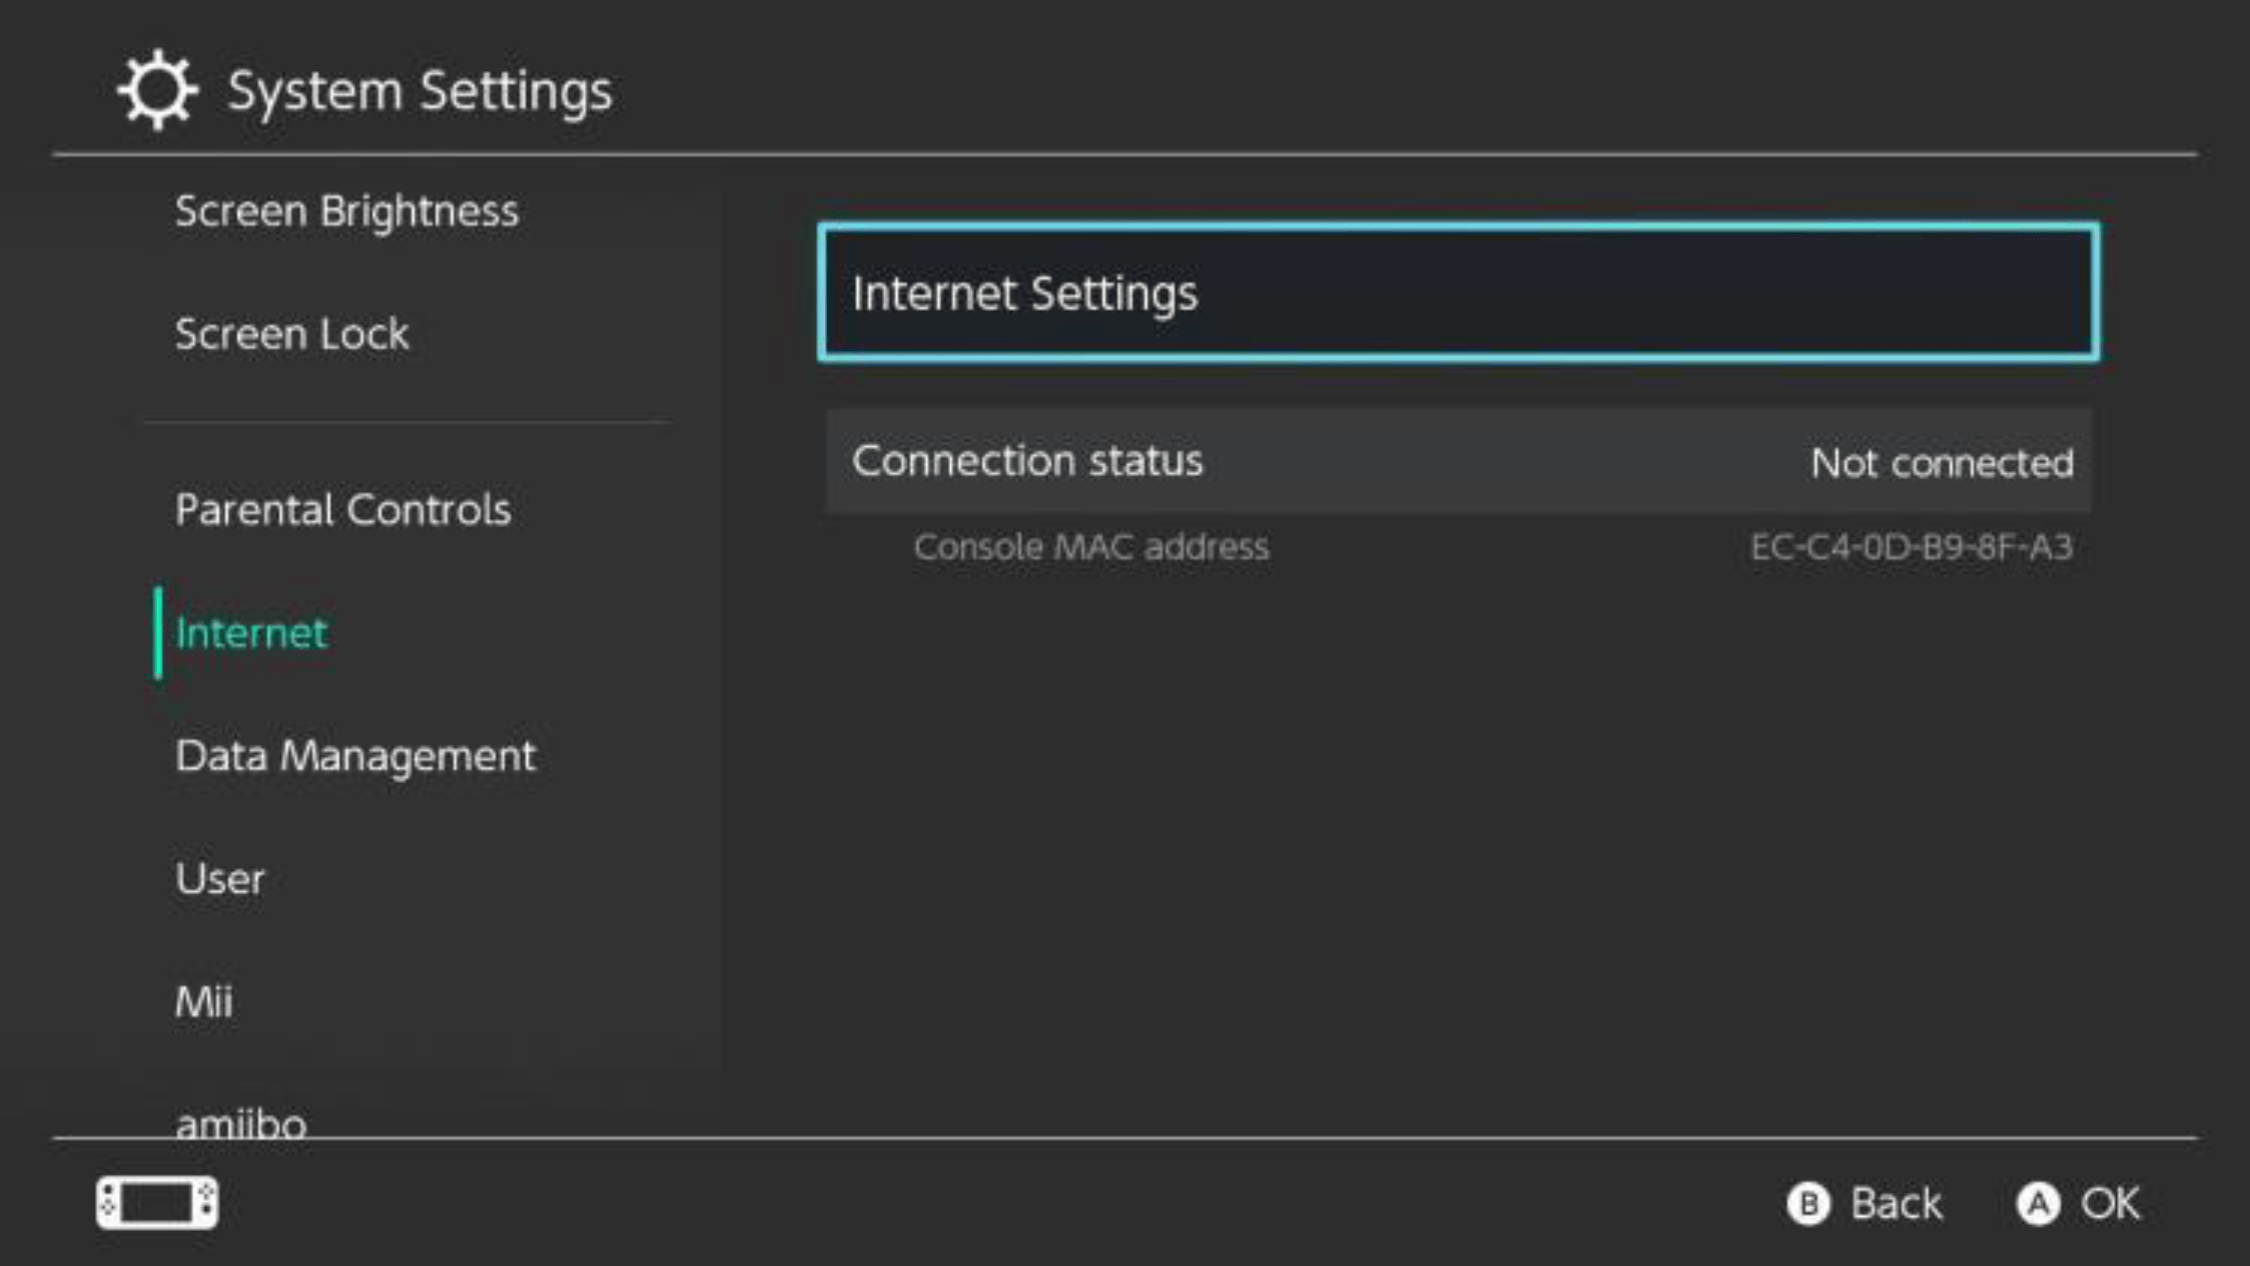Screen dimensions: 2250x1266
Task: Click the A button icon
Action: (2038, 1204)
